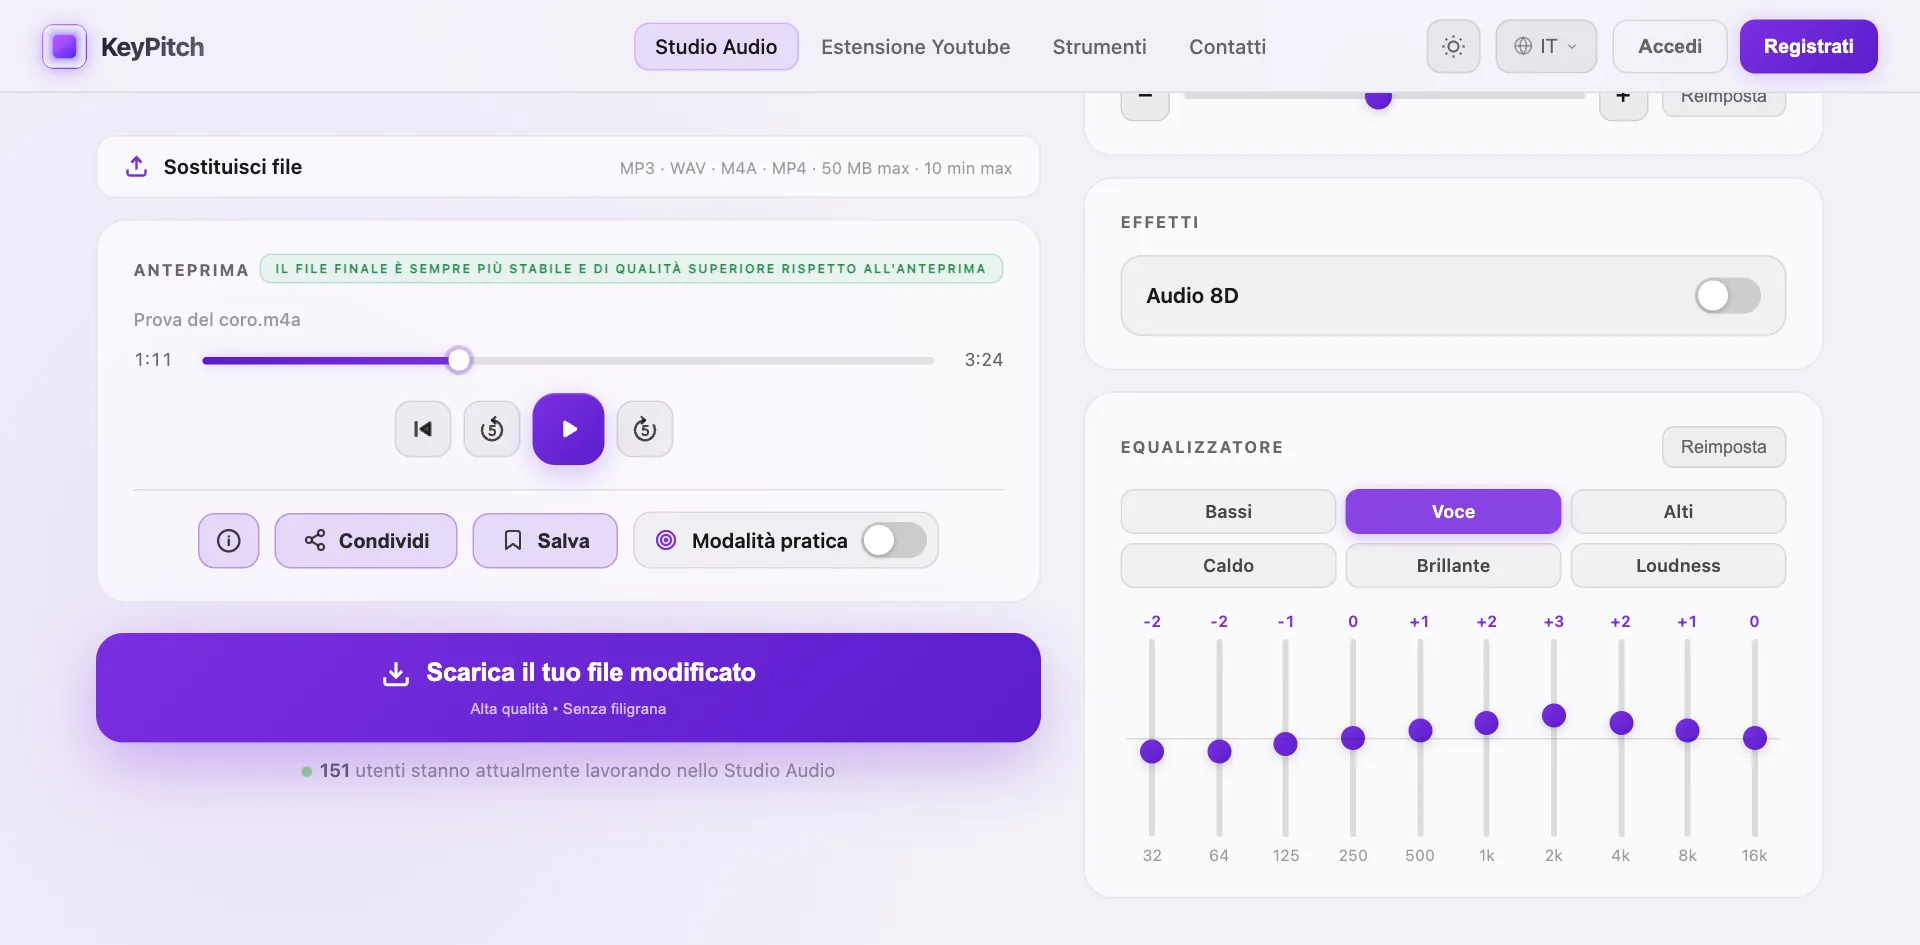Click the file name Prova del coro.m4a
The height and width of the screenshot is (945, 1920).
click(x=217, y=319)
